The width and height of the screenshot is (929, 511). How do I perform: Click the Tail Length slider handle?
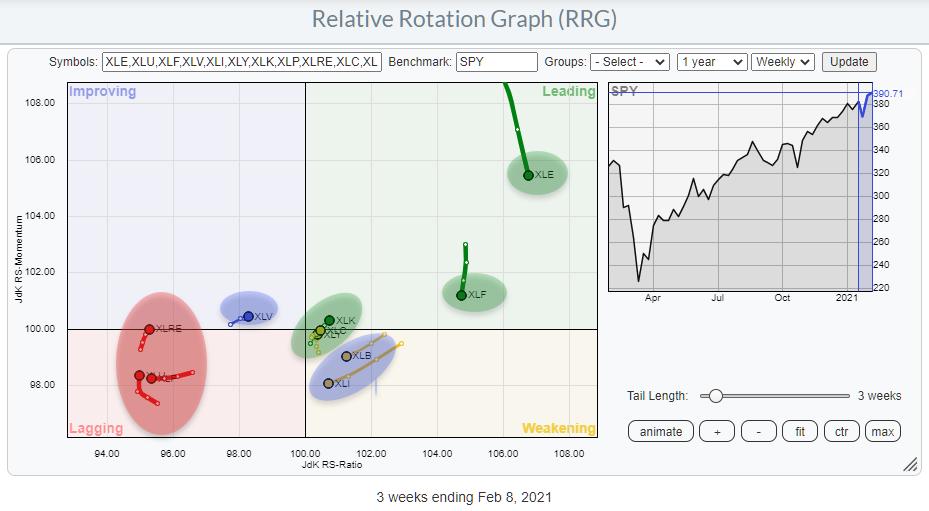[715, 396]
